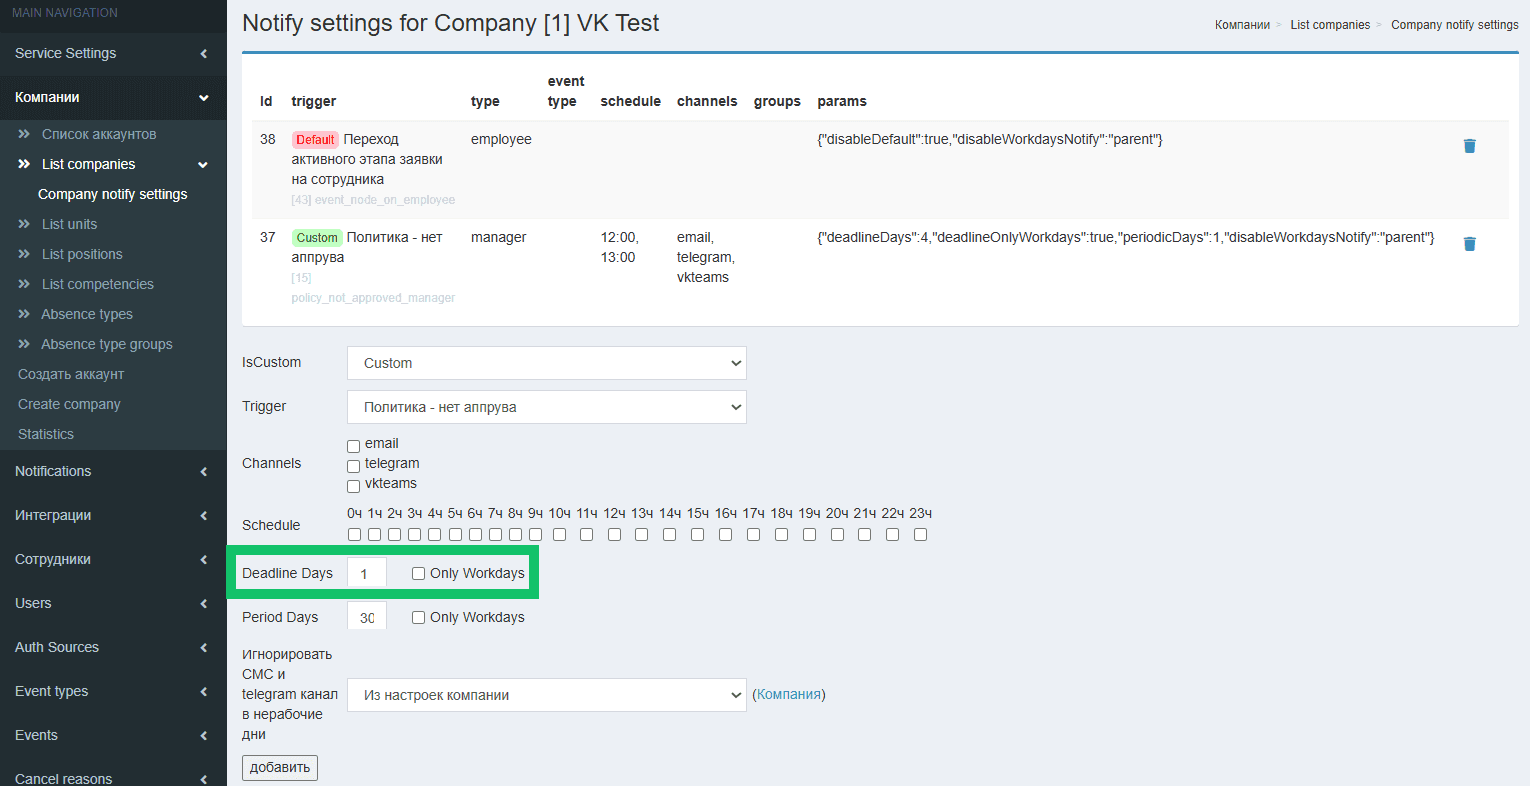1530x786 pixels.
Task: Click trash icon for row 37
Action: click(x=1469, y=244)
